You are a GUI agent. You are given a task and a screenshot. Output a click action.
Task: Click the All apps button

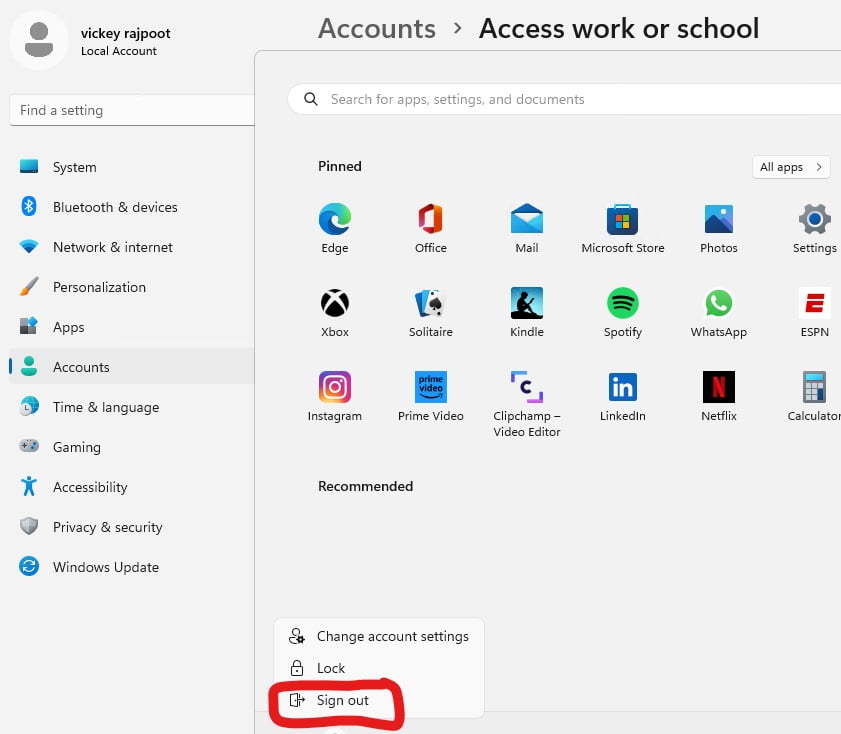pyautogui.click(x=791, y=167)
